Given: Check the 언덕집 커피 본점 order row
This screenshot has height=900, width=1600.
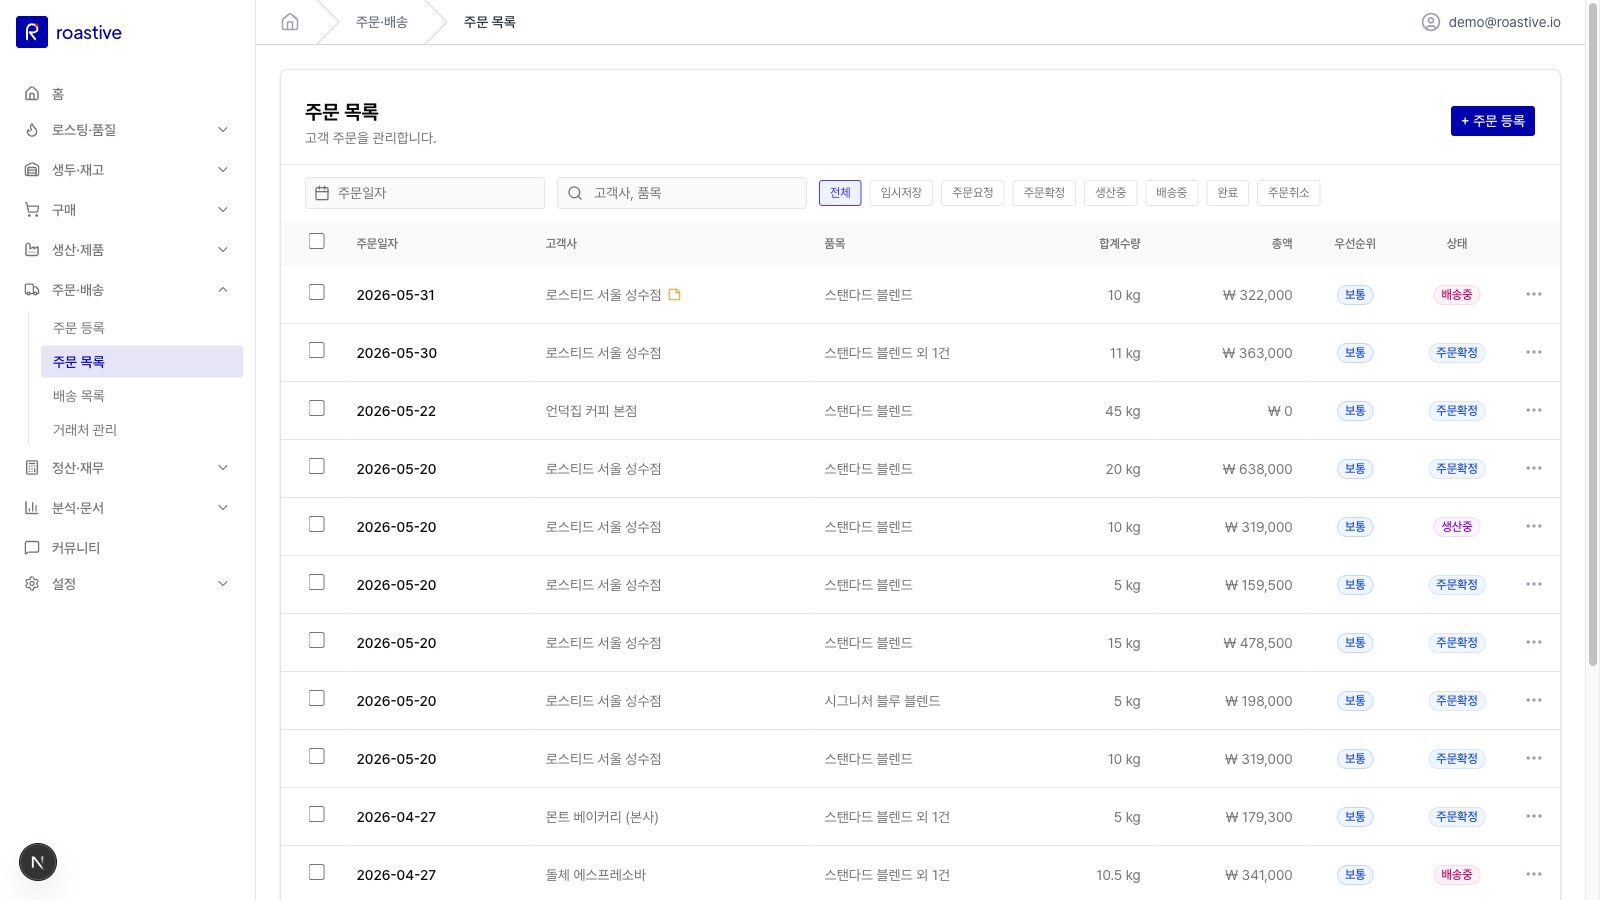Looking at the screenshot, I should tap(317, 408).
